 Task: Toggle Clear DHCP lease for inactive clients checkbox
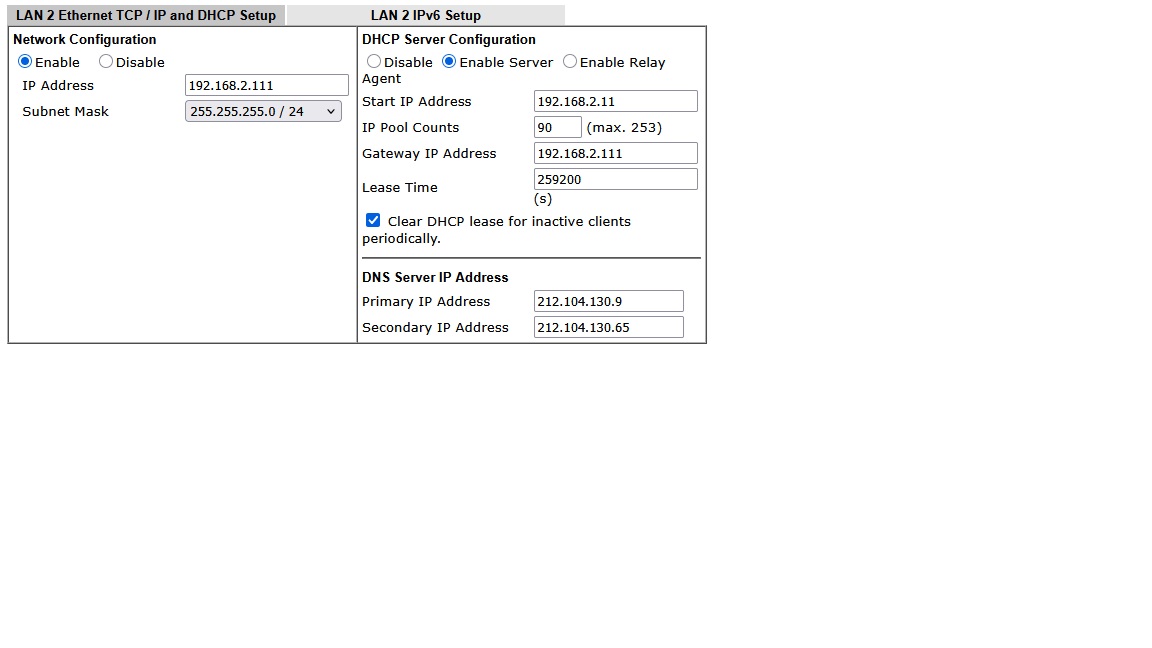click(373, 221)
